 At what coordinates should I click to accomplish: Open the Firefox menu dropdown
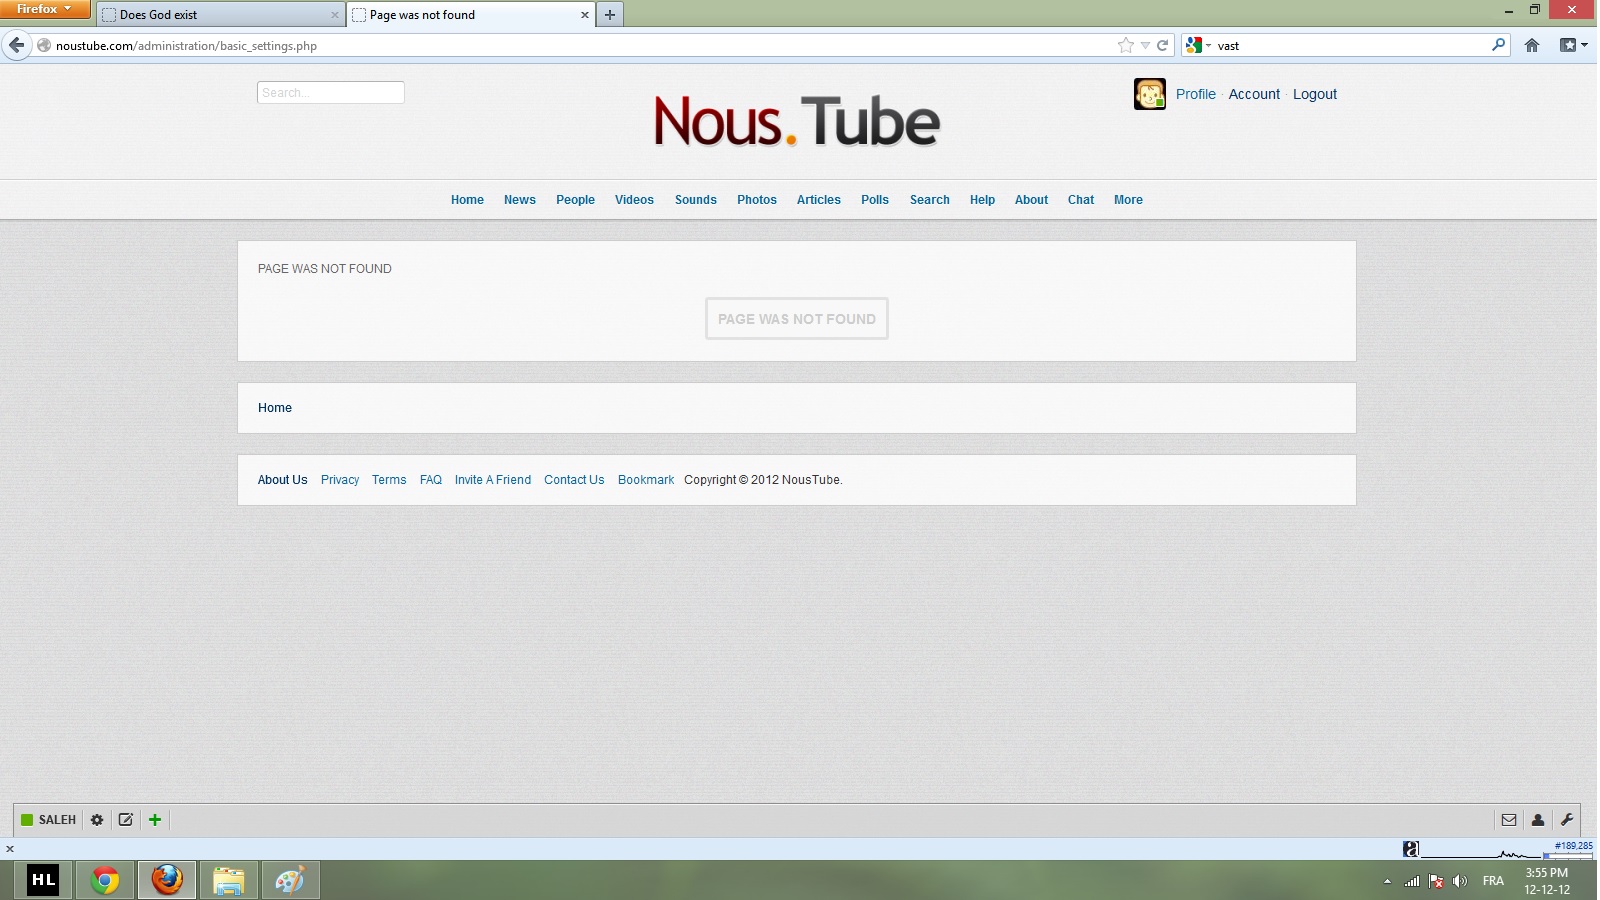pyautogui.click(x=45, y=9)
